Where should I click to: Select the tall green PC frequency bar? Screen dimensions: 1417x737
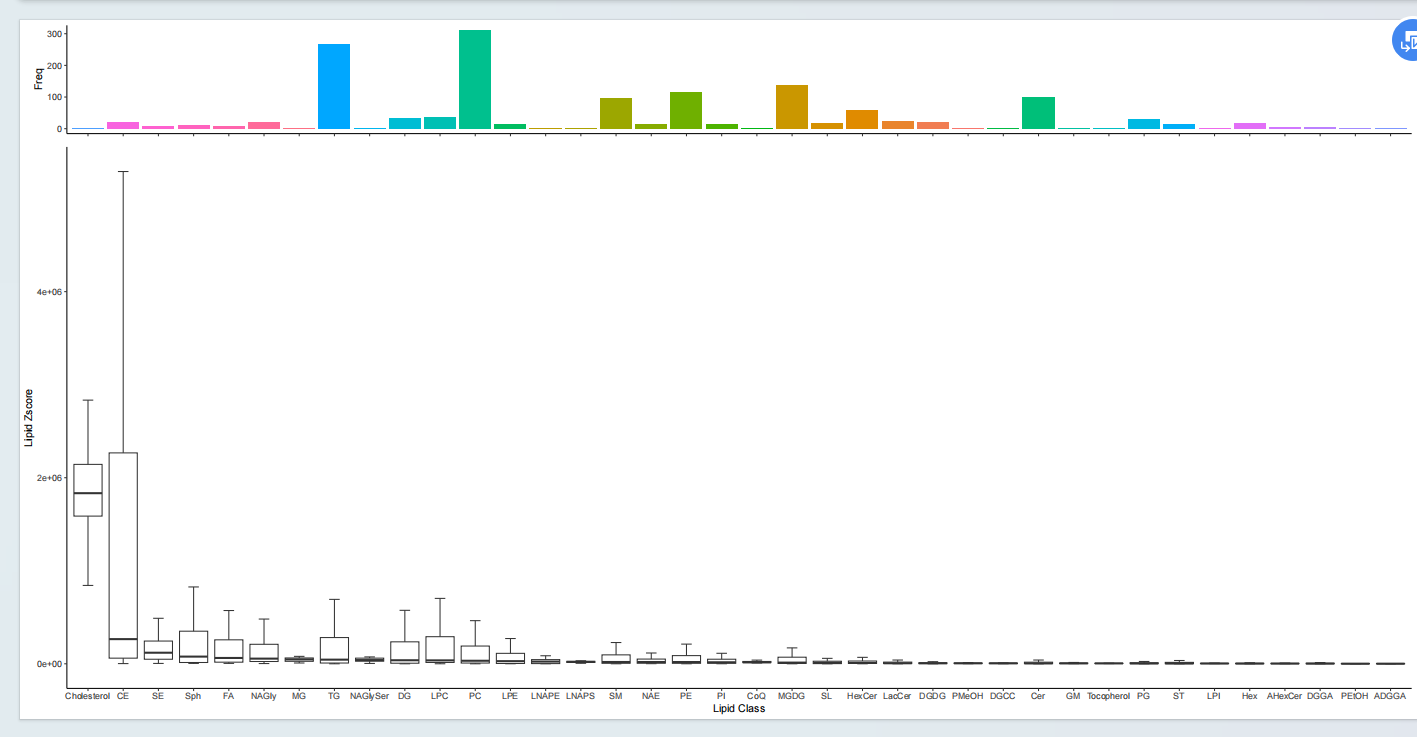click(x=475, y=80)
